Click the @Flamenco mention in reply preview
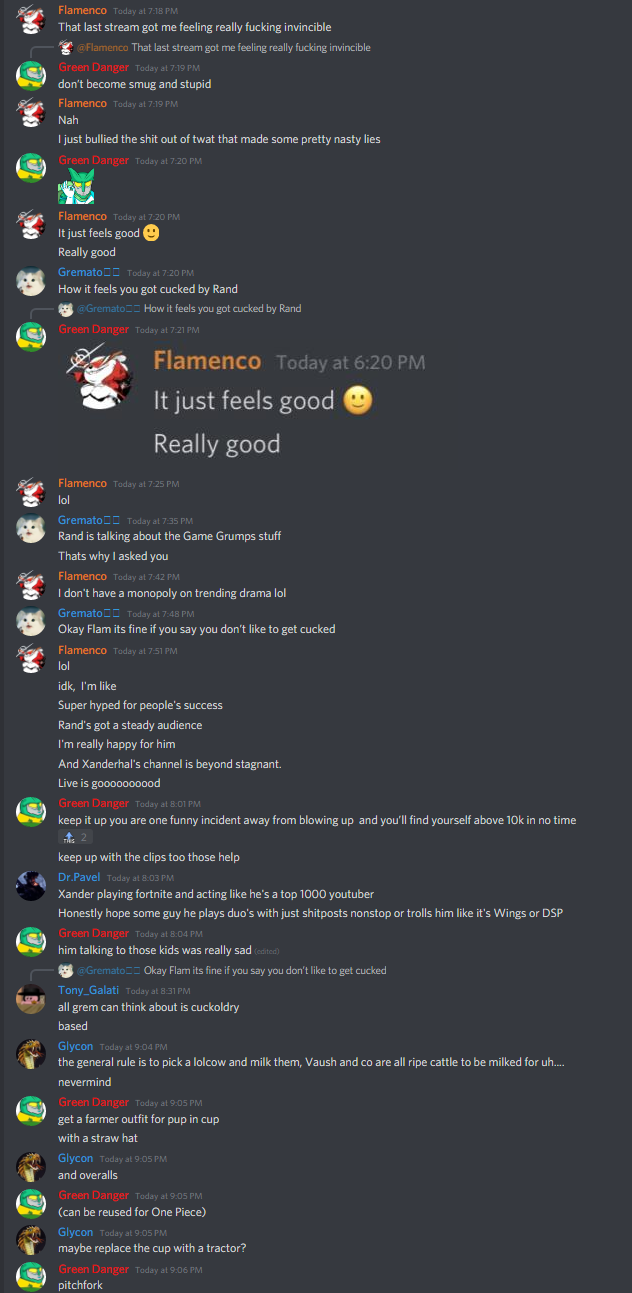This screenshot has height=1293, width=632. tap(102, 47)
